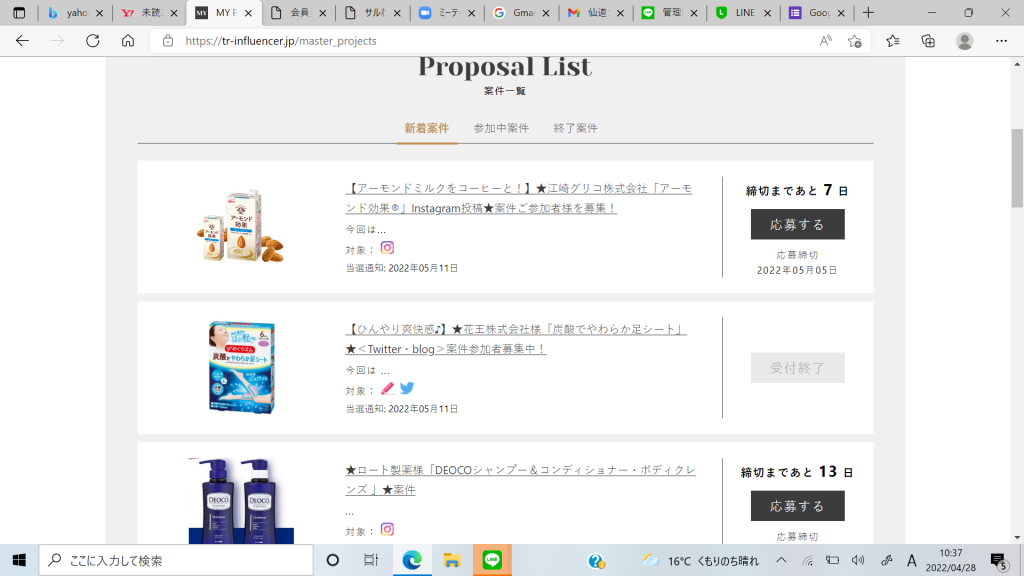Viewport: 1024px width, 576px height.
Task: Open LINE app from taskbar
Action: [x=492, y=560]
